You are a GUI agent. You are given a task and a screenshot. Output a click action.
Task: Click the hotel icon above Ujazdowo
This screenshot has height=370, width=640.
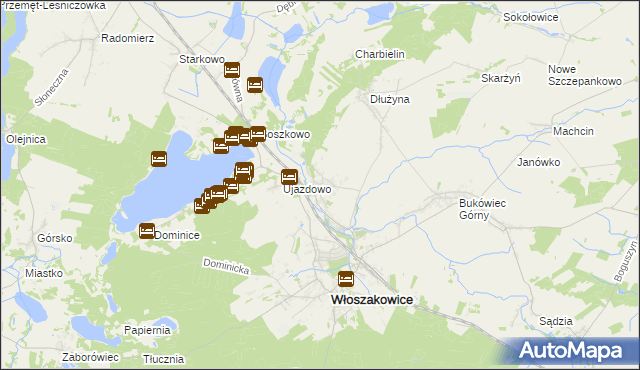coord(289,177)
